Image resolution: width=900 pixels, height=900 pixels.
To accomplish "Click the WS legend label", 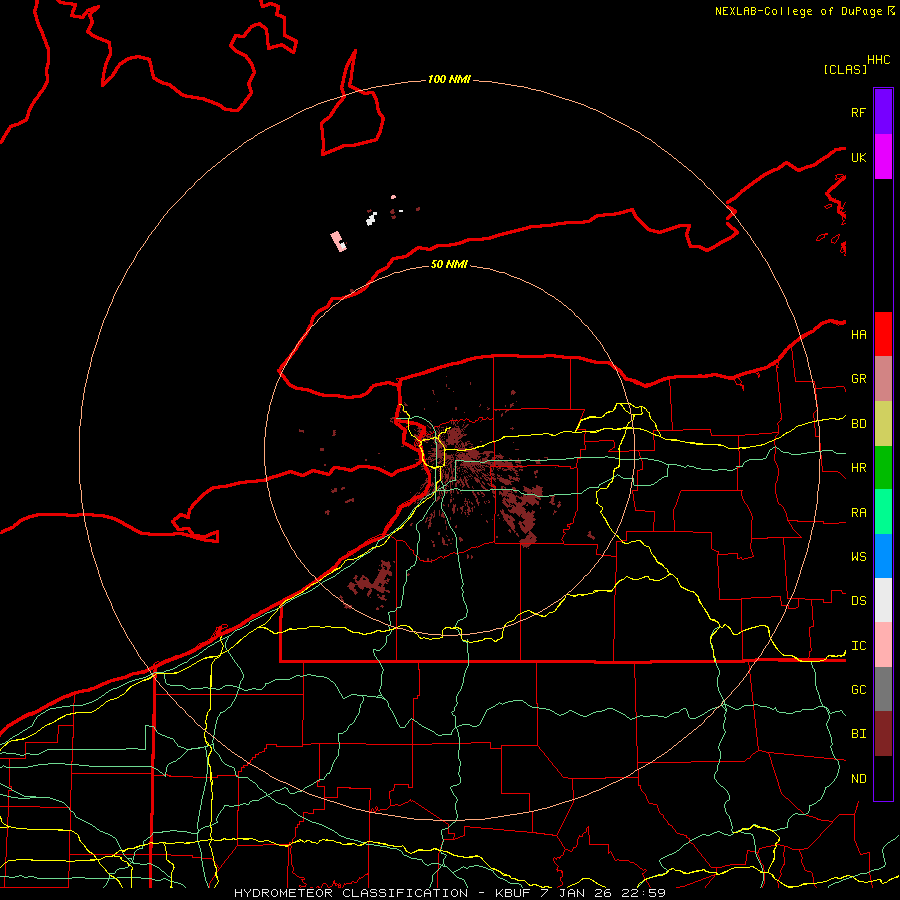I will point(858,556).
